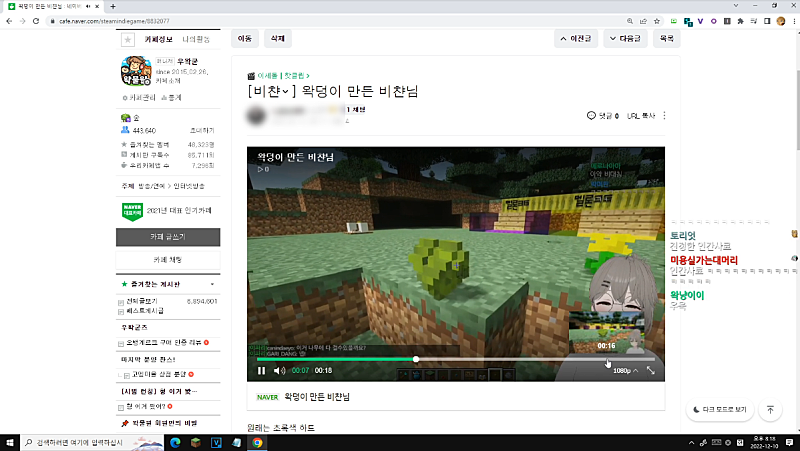
Task: Open Microsoft Edge from the taskbar
Action: (175, 442)
